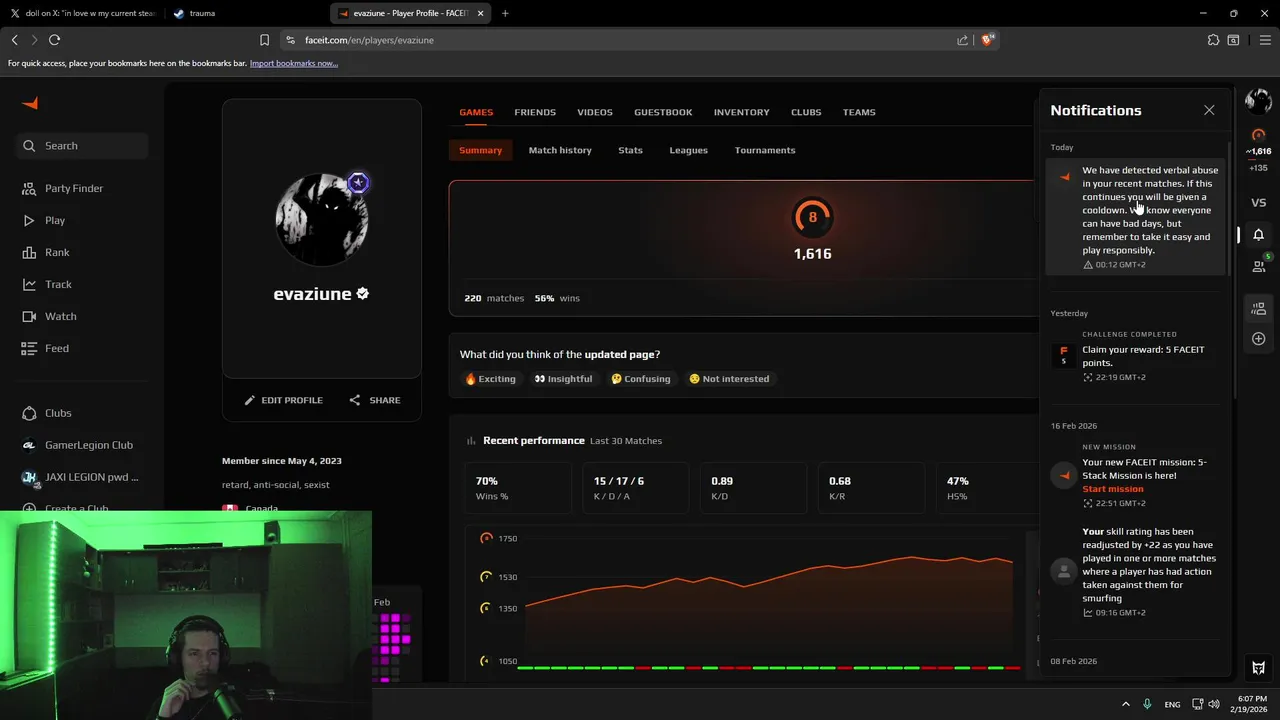Switch to the FRIENDS tab
The width and height of the screenshot is (1280, 720).
pyautogui.click(x=535, y=112)
